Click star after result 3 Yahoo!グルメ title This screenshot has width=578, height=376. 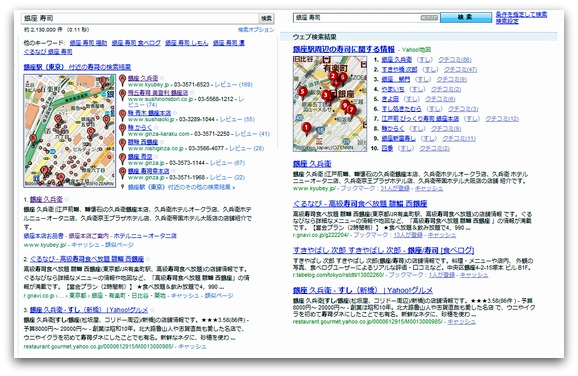click(x=152, y=310)
